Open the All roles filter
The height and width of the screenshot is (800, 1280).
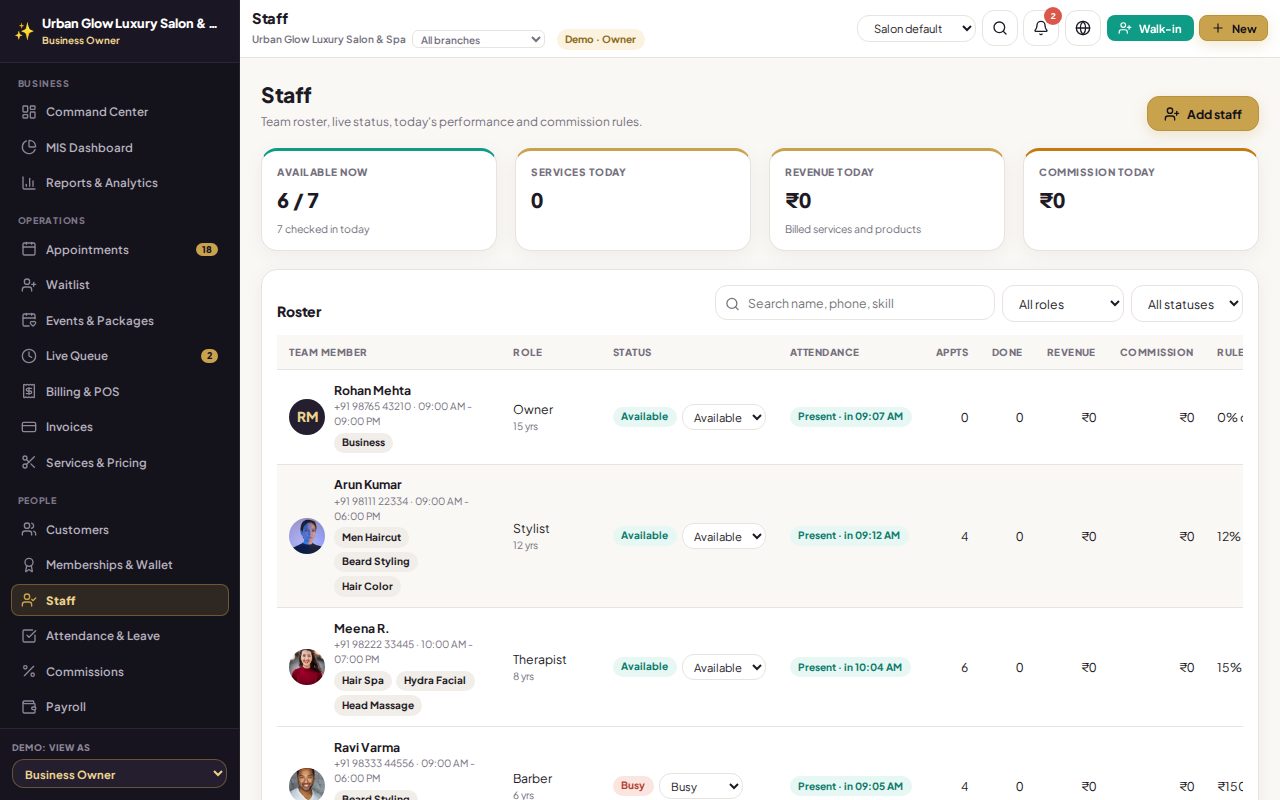pyautogui.click(x=1063, y=304)
